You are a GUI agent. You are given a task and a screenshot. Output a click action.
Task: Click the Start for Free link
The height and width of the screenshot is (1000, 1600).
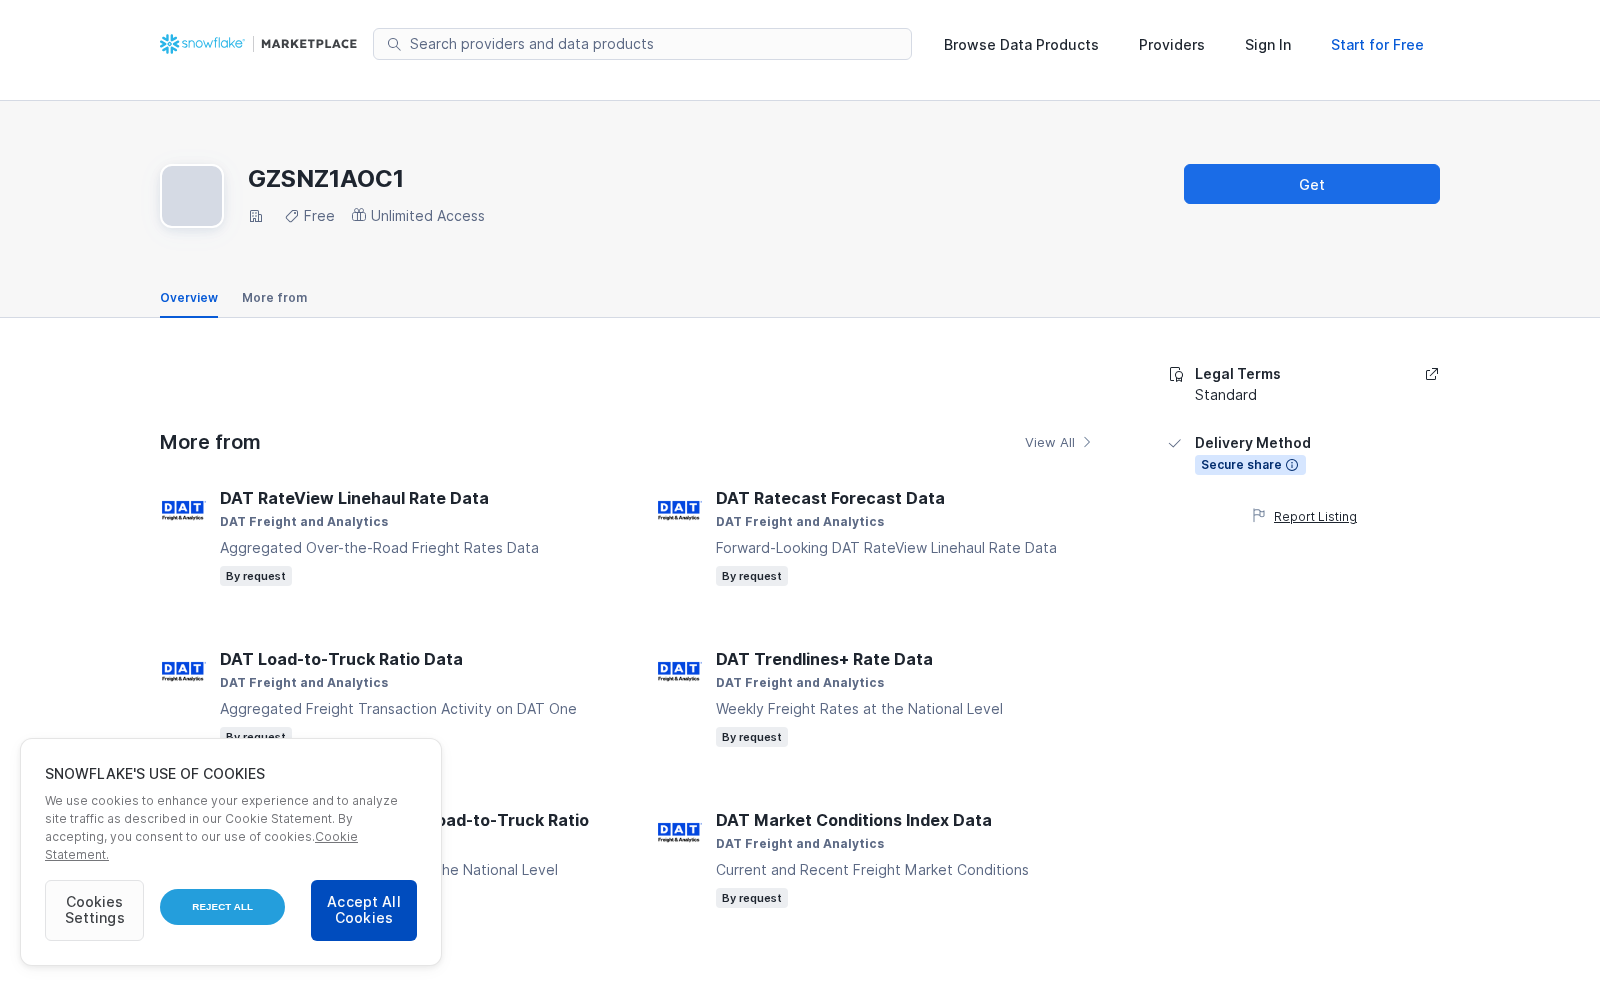pyautogui.click(x=1377, y=45)
